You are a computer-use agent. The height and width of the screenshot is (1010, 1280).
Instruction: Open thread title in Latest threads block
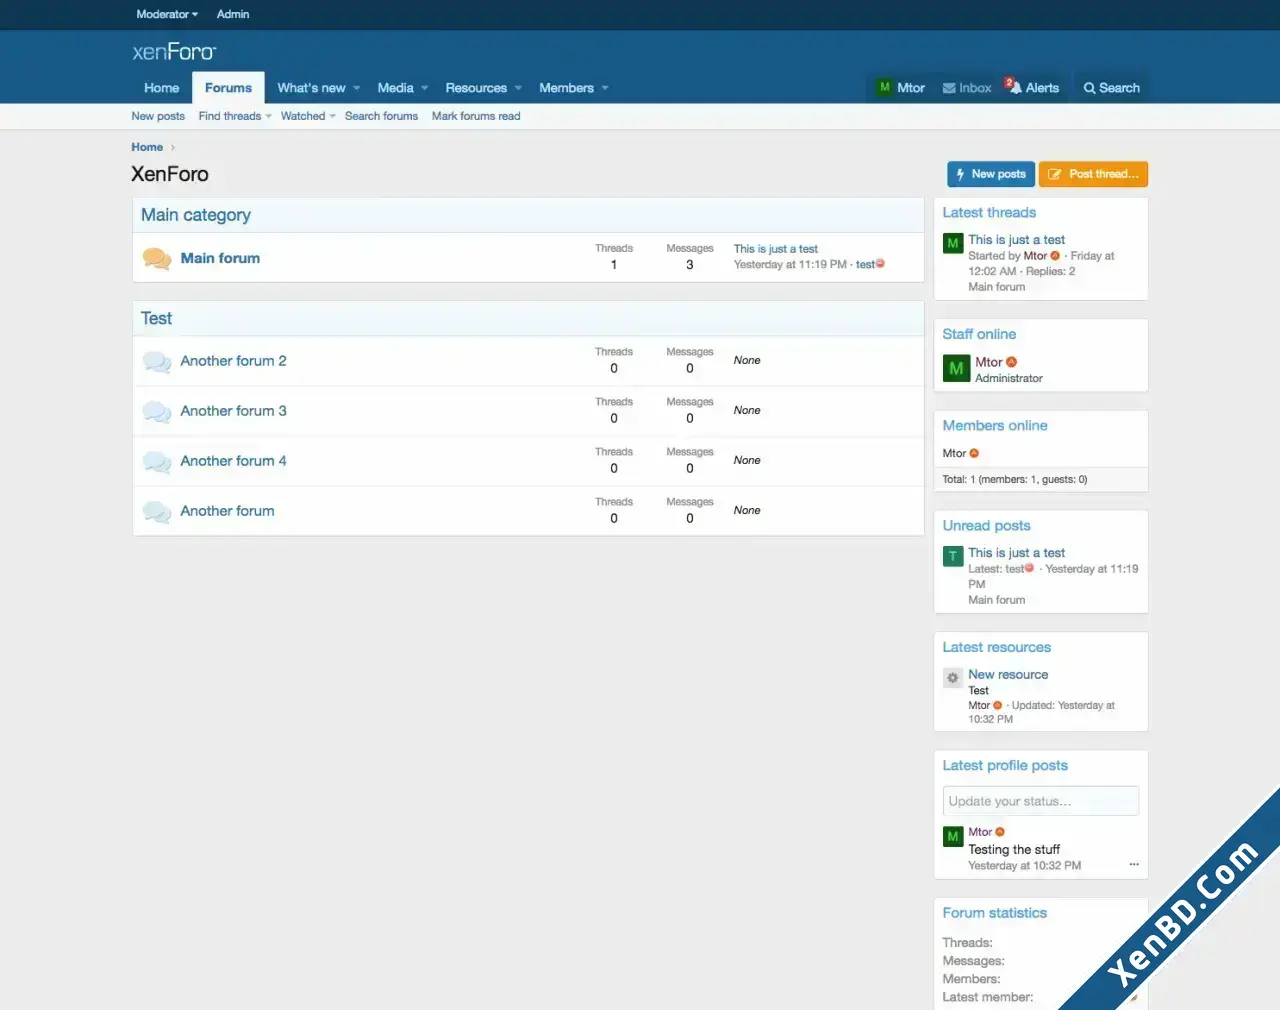[x=1016, y=240]
